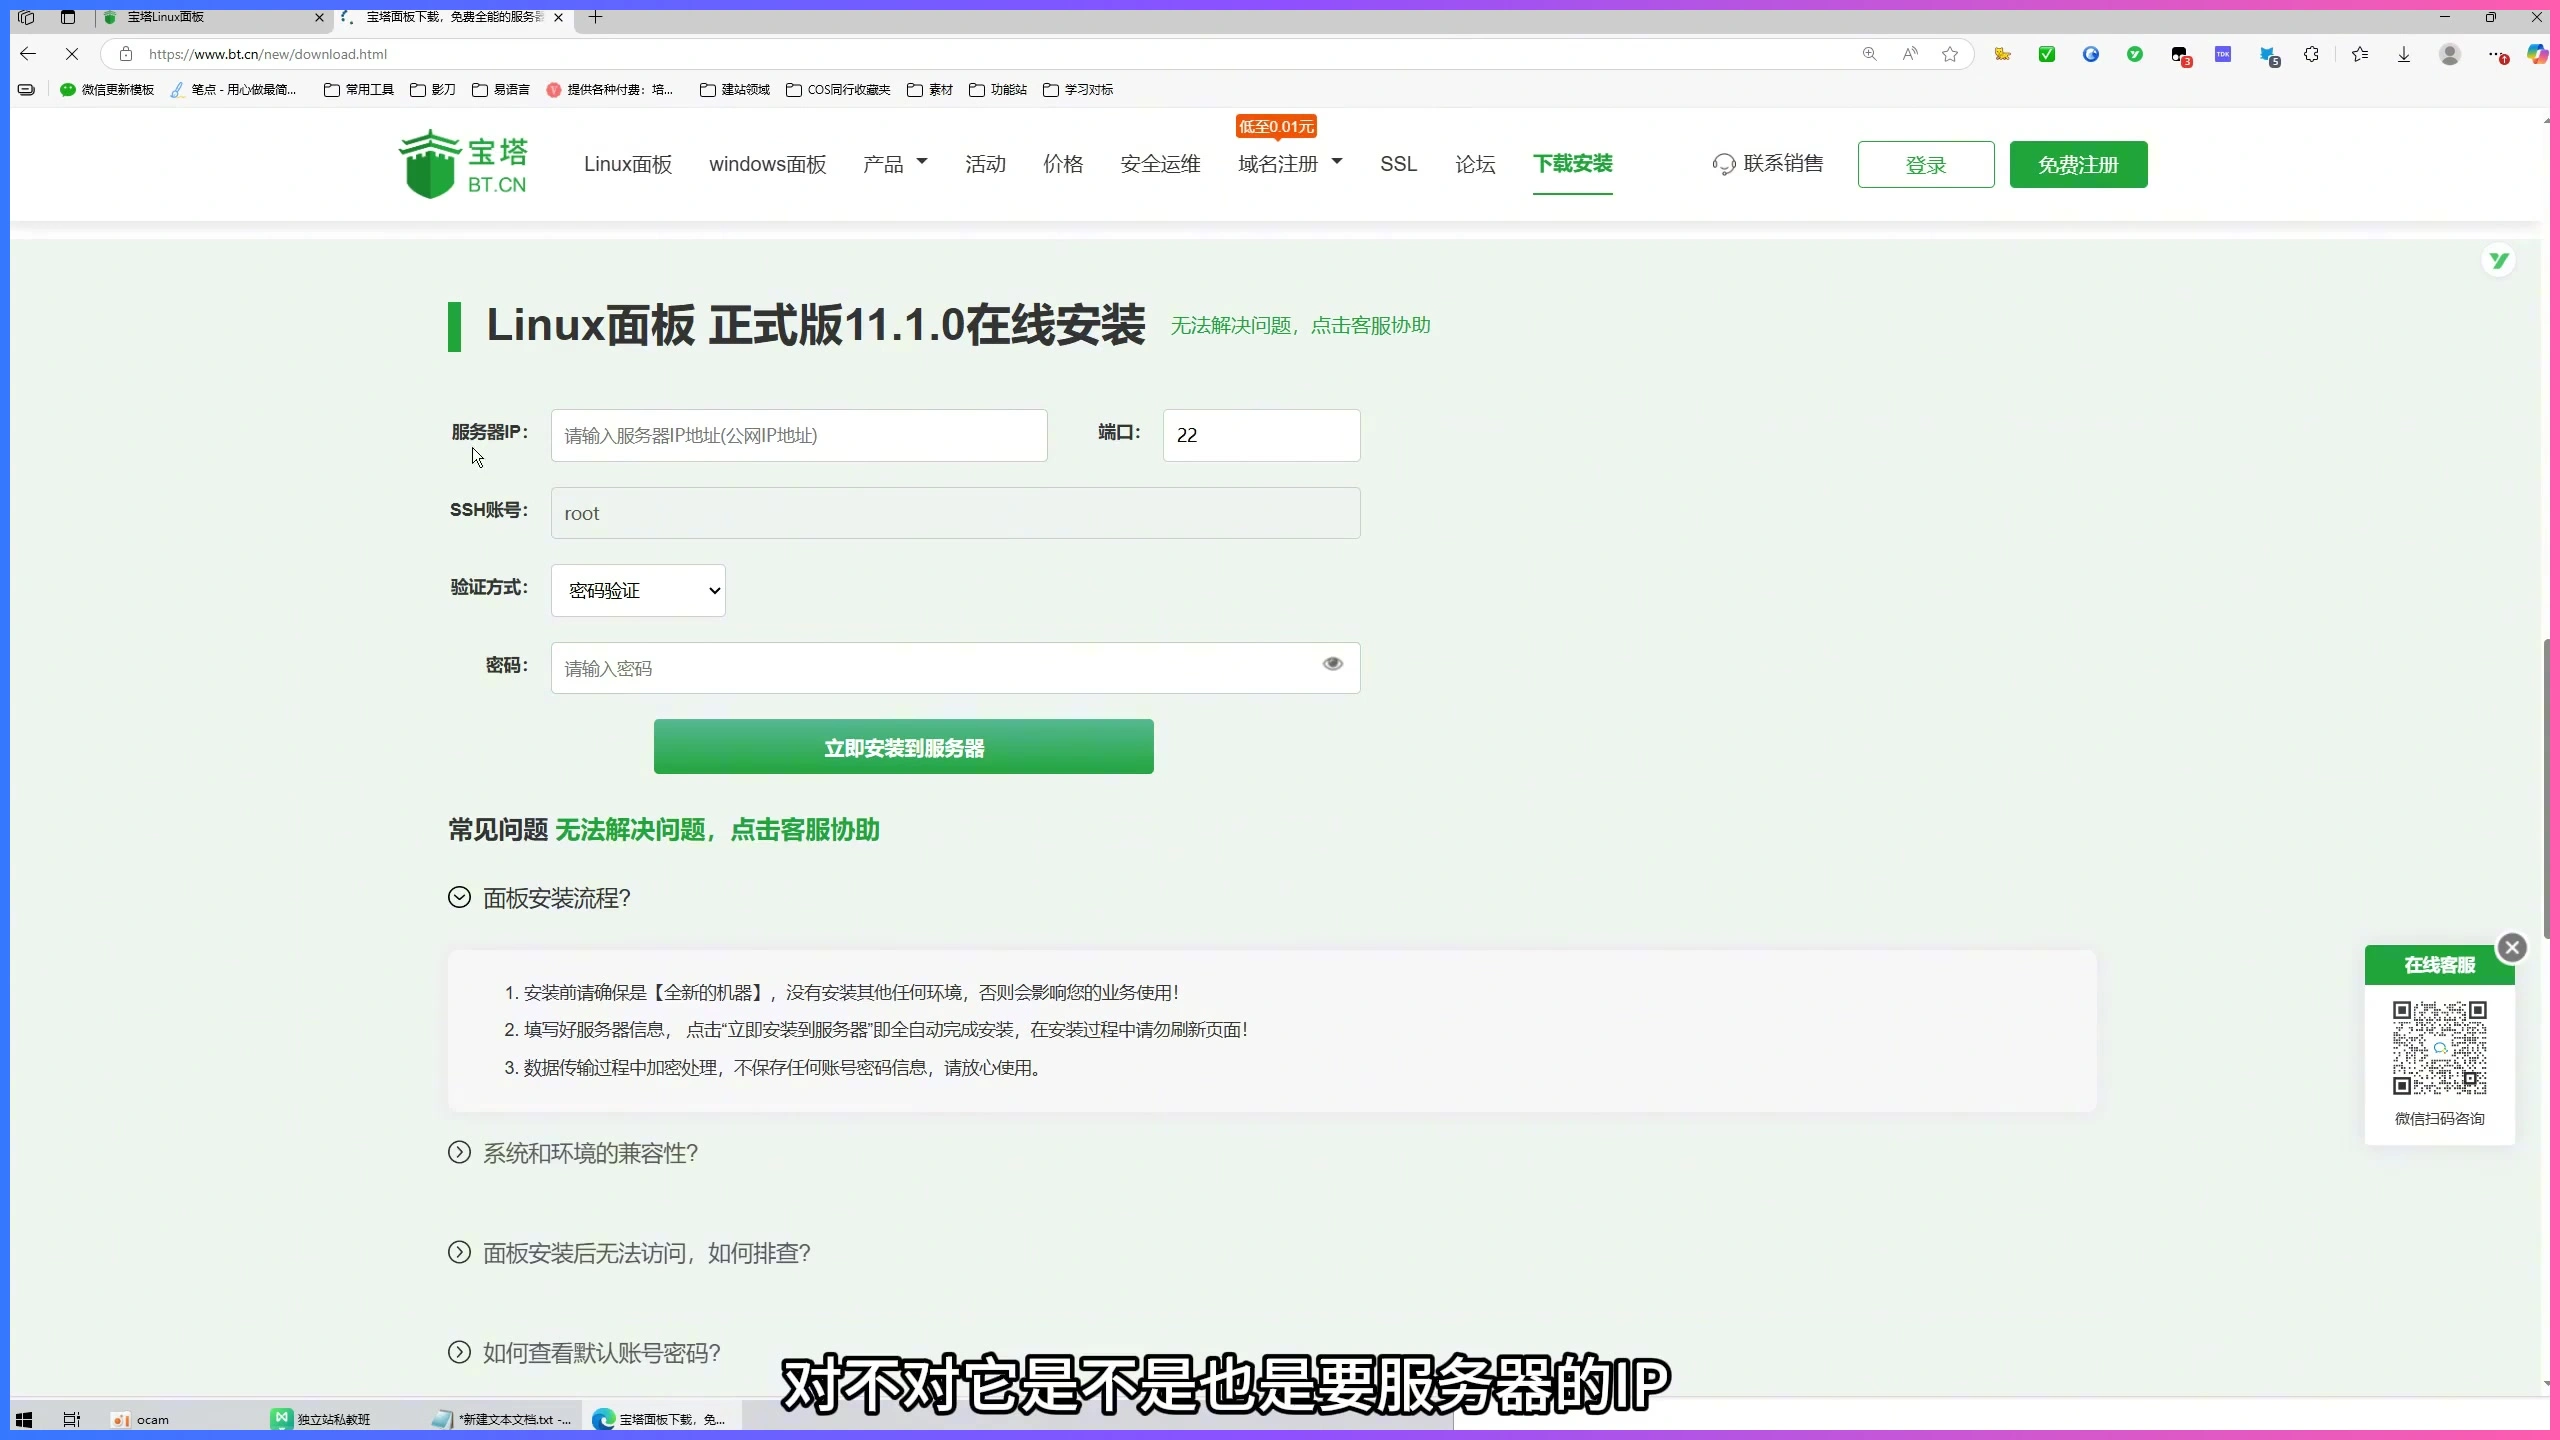2560x1440 pixels.
Task: Click the read aloud icon
Action: 1910,54
